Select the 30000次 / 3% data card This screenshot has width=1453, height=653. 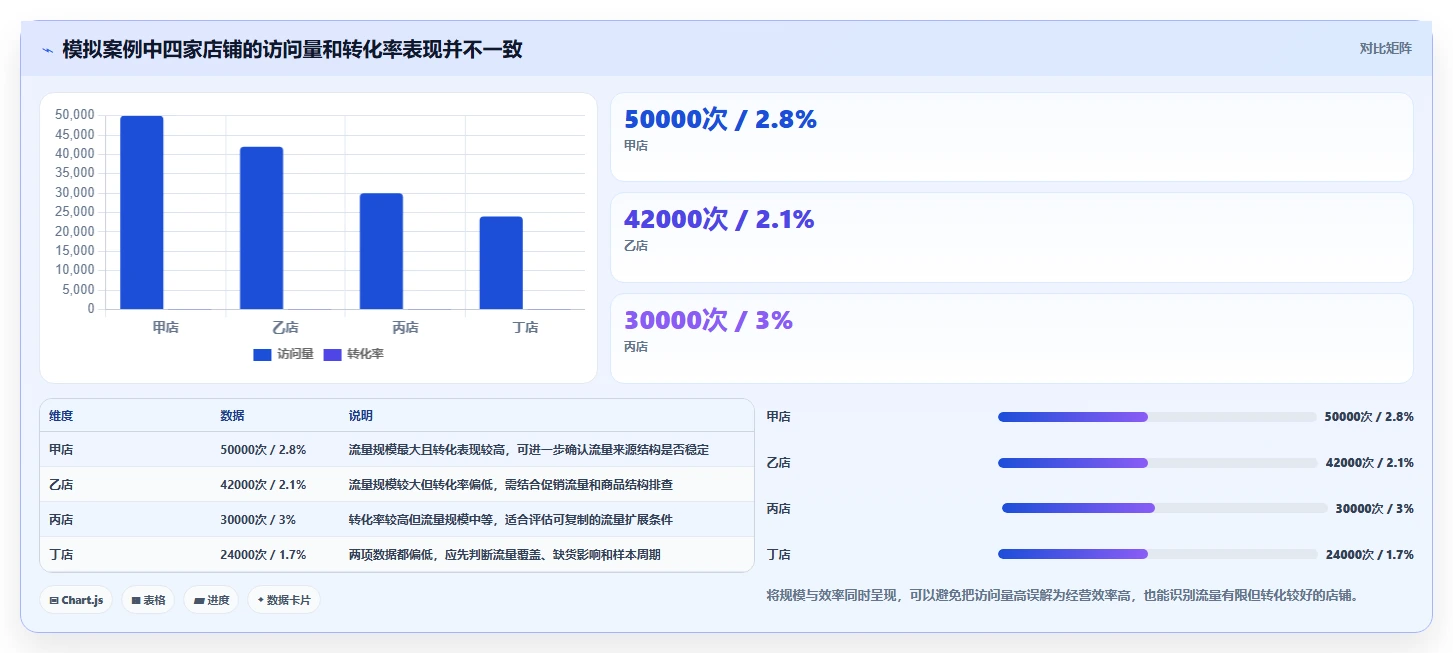[x=1011, y=338]
